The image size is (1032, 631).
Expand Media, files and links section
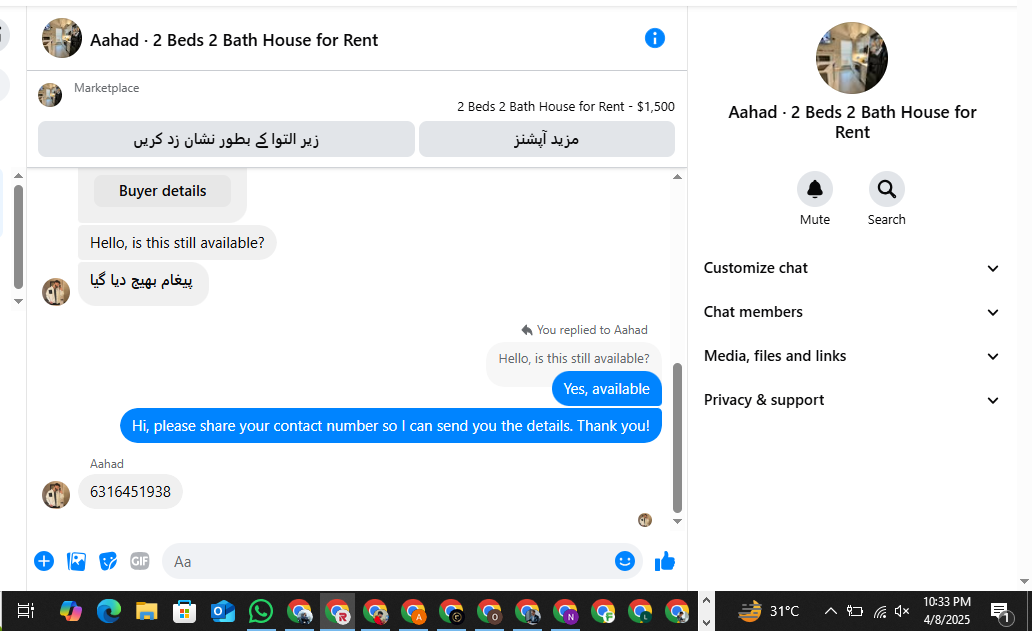851,356
